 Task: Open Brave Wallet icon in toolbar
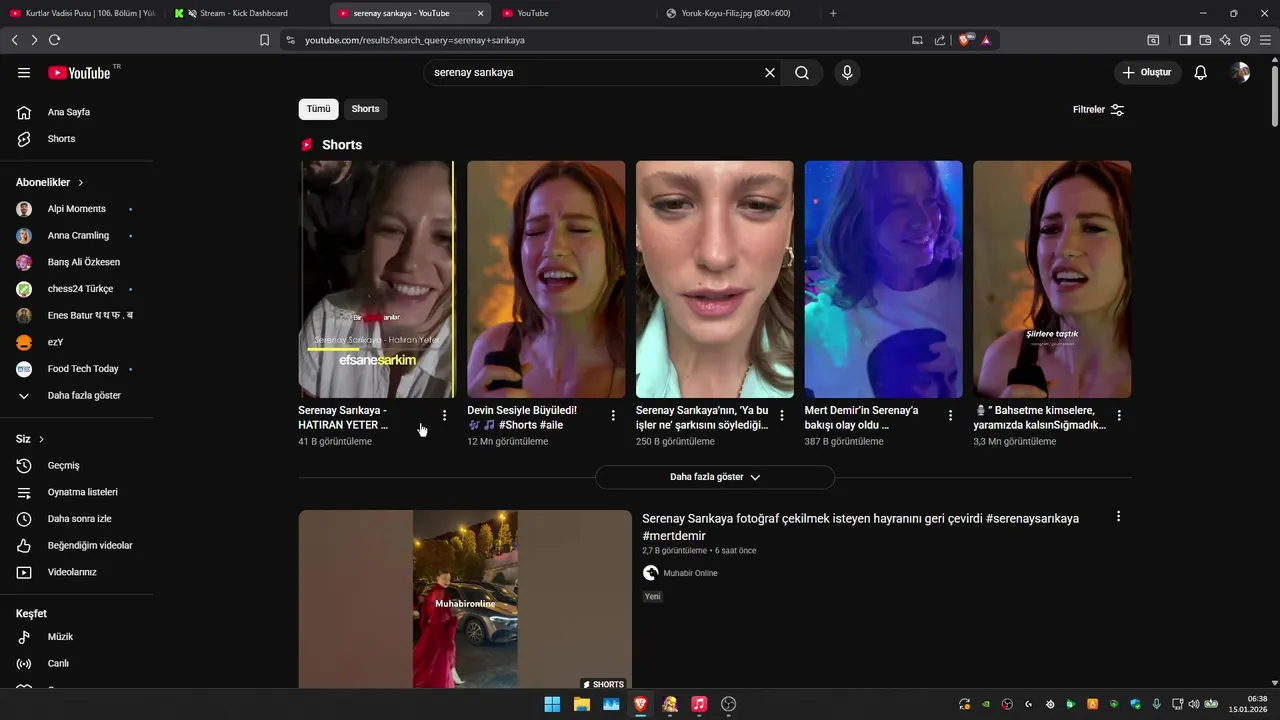pyautogui.click(x=1205, y=40)
